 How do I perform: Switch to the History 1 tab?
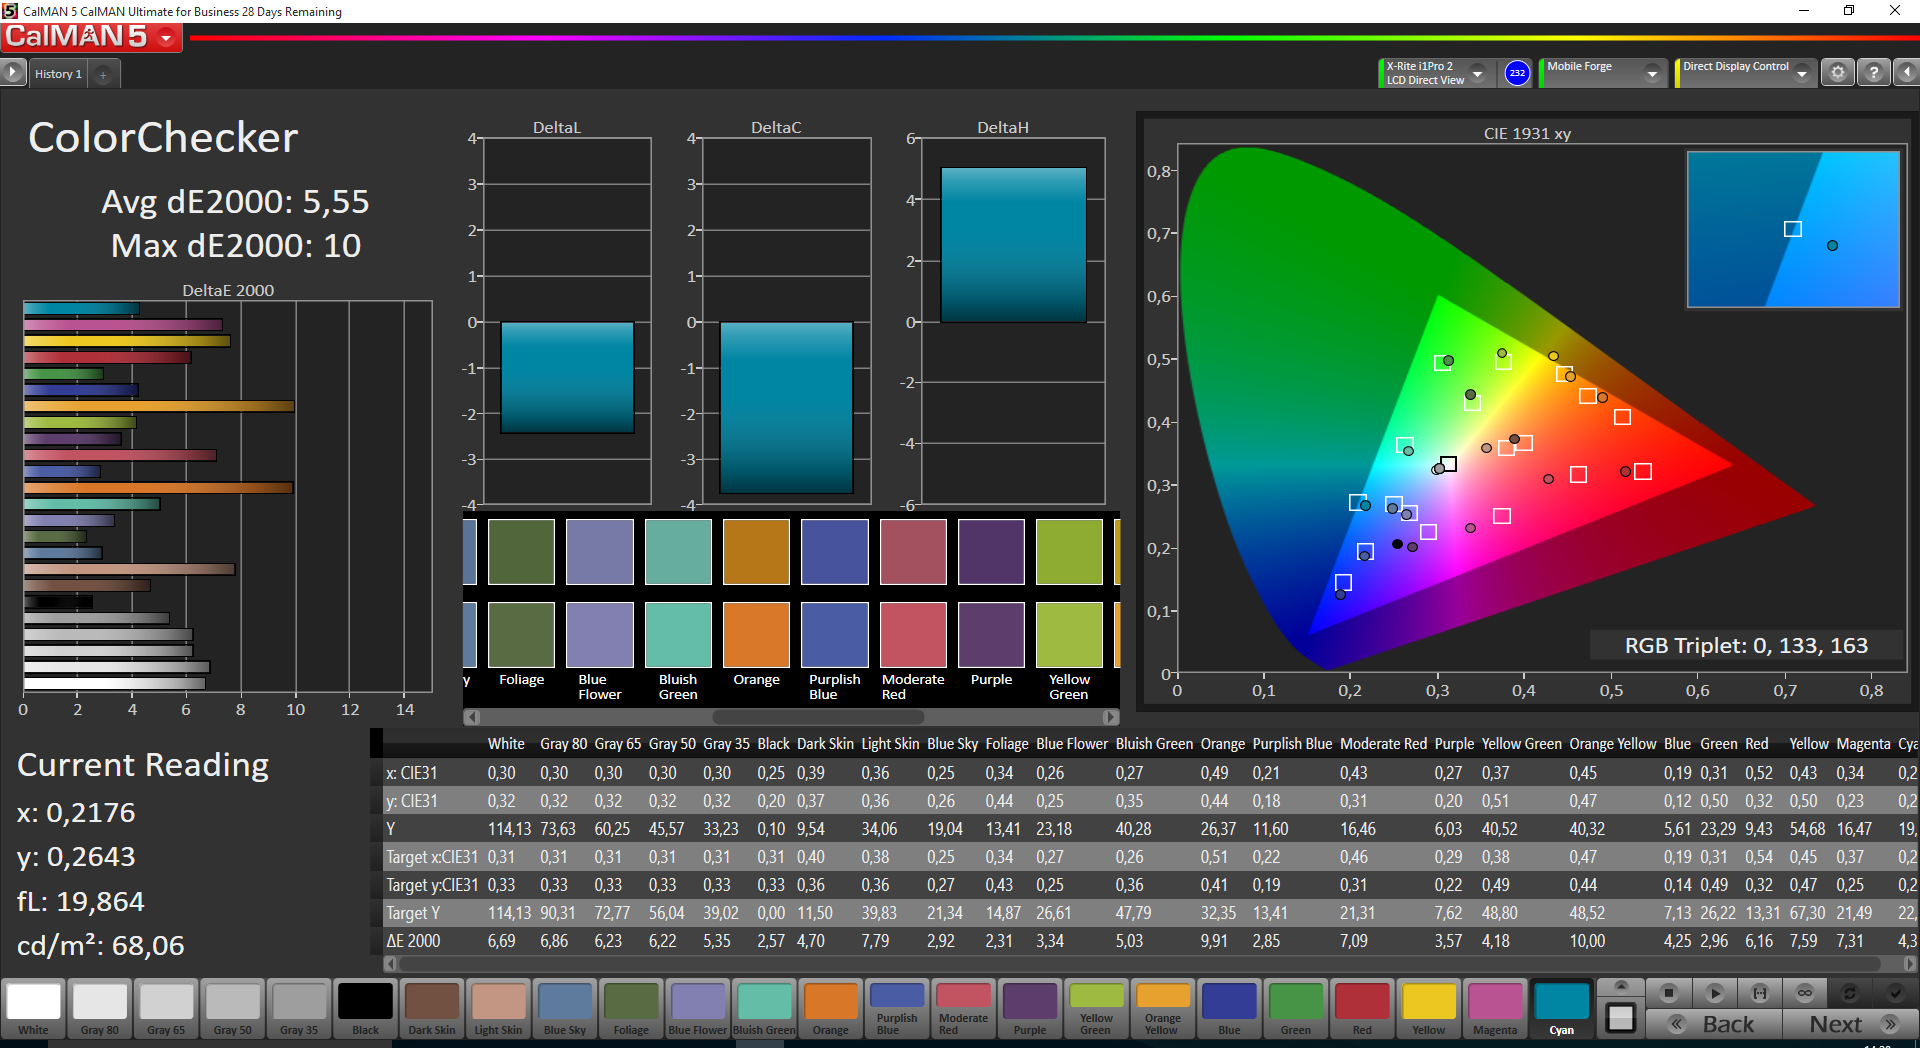[x=58, y=74]
